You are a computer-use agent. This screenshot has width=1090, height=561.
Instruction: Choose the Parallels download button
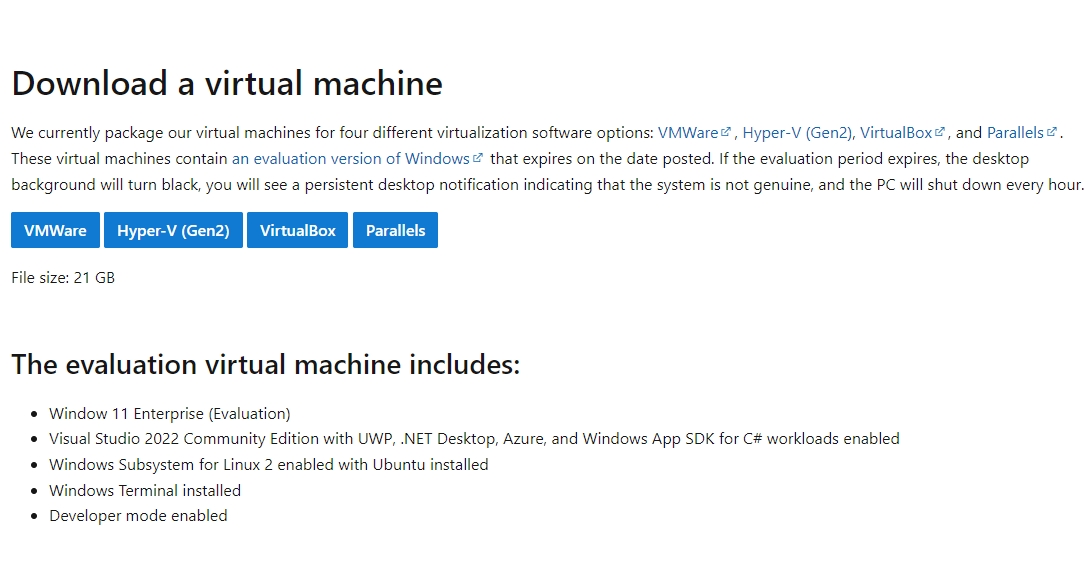click(x=396, y=230)
